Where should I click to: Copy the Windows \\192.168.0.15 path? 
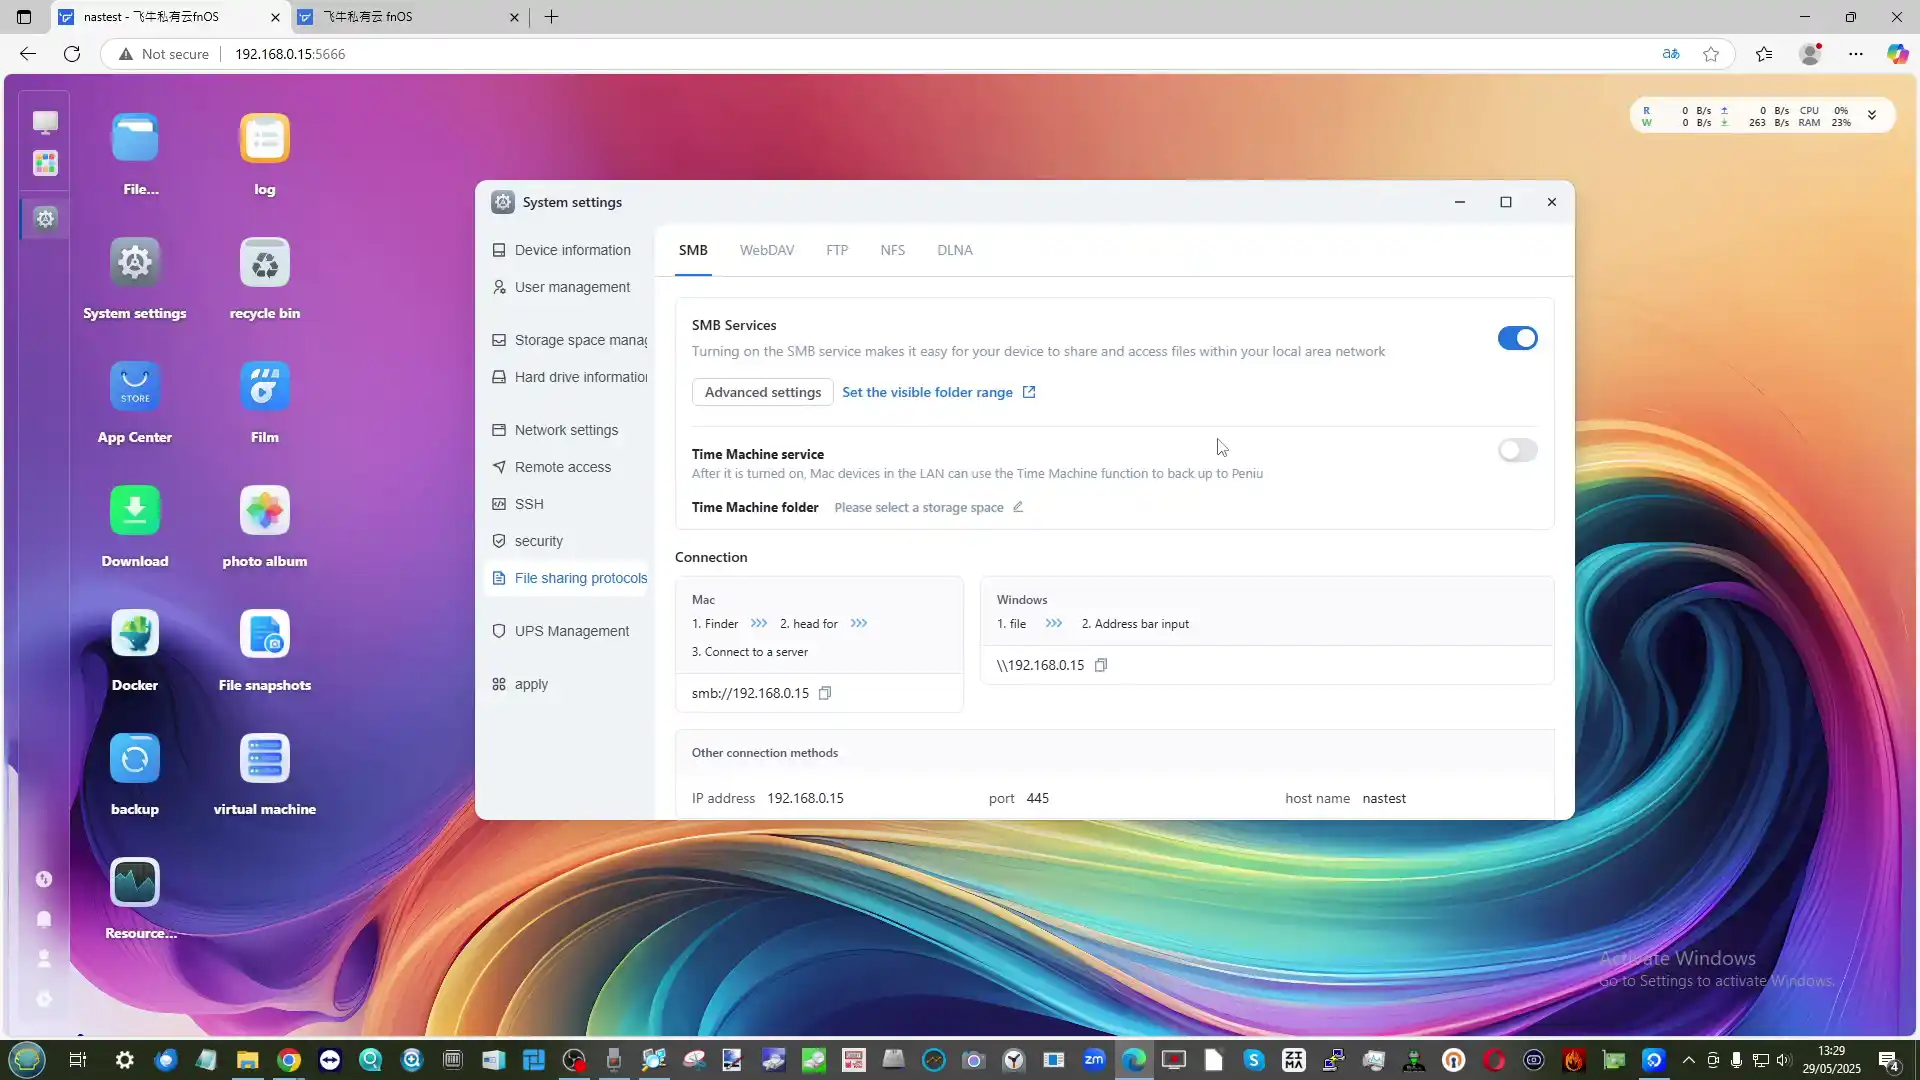(1100, 665)
